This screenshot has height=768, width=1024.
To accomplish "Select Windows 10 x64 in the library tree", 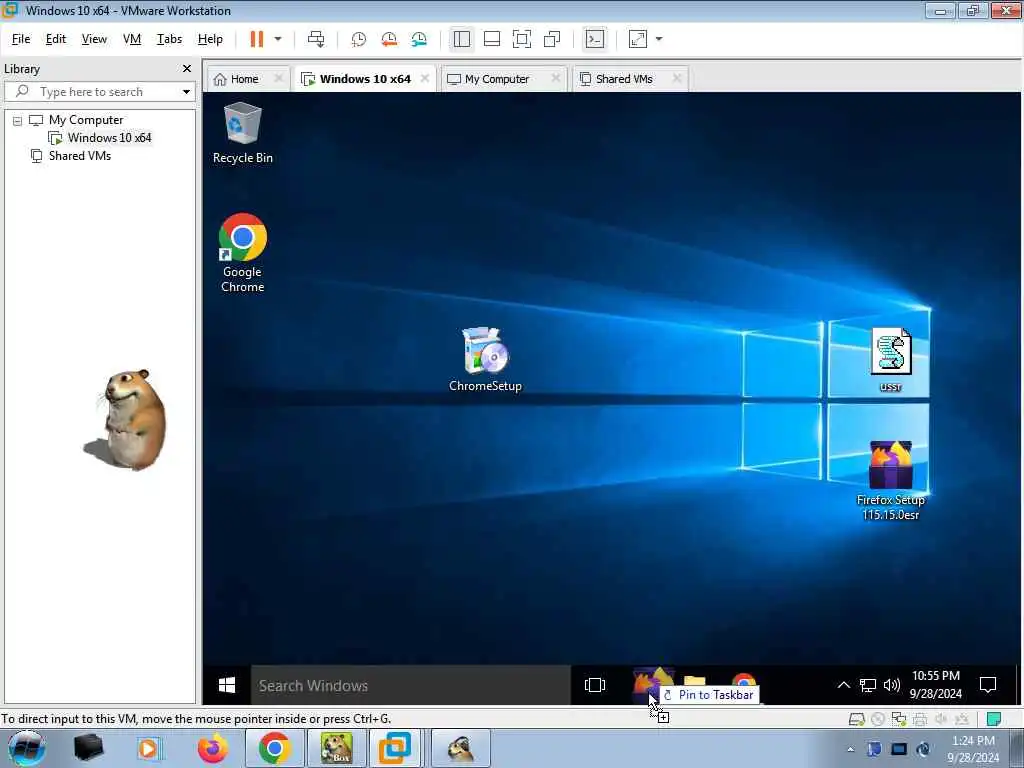I will pyautogui.click(x=109, y=138).
